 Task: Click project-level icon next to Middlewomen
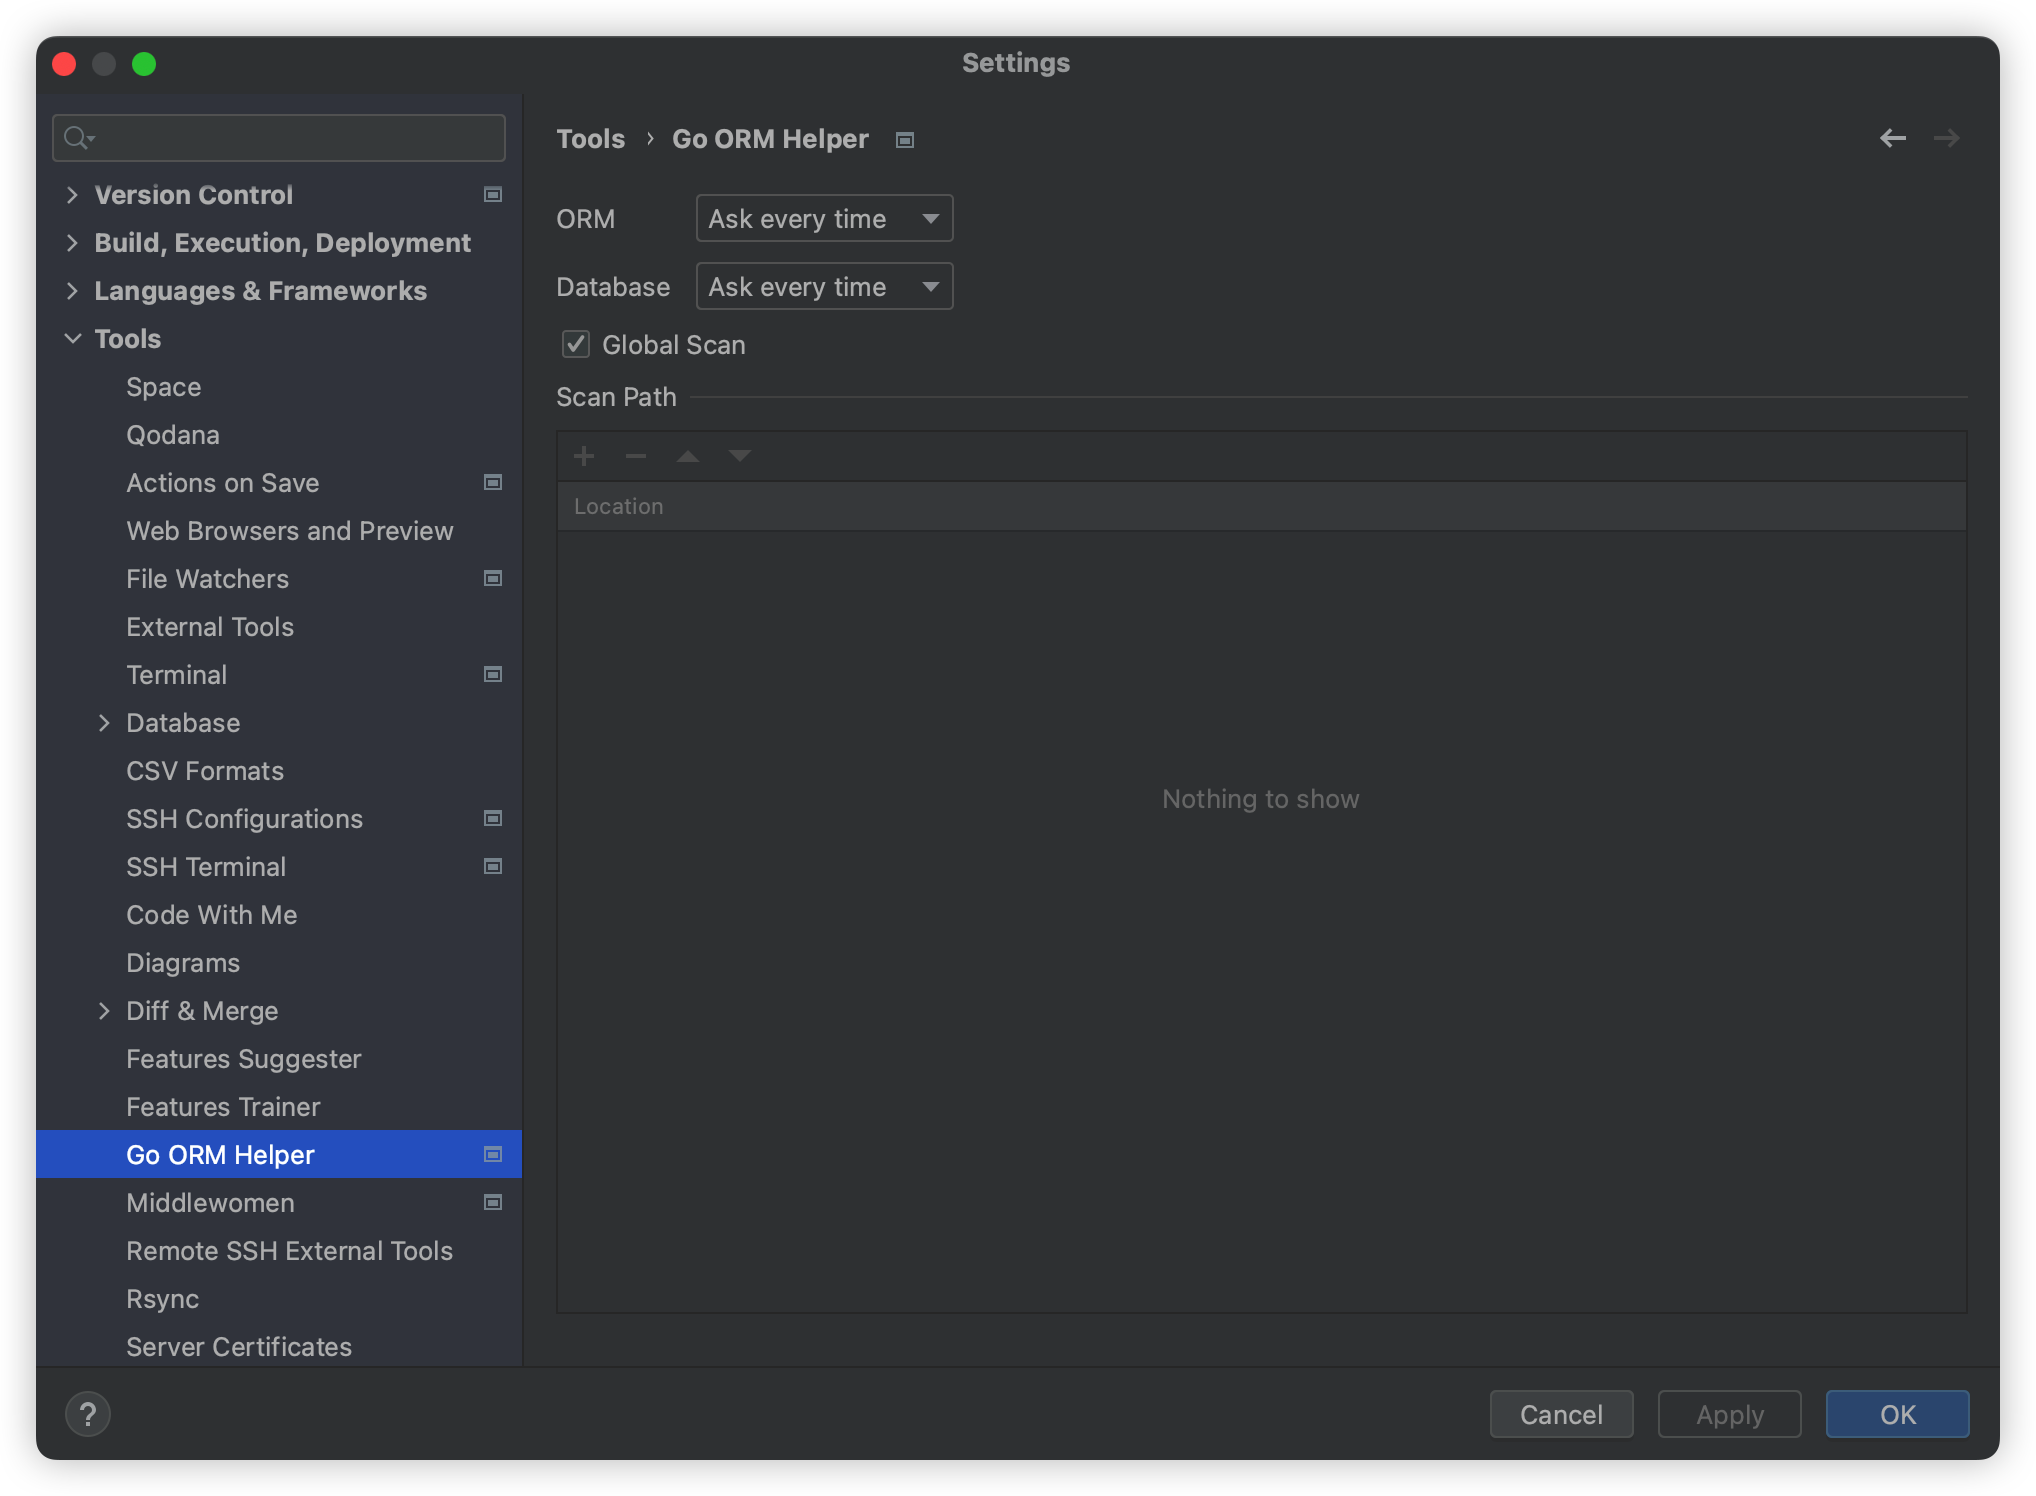493,1202
